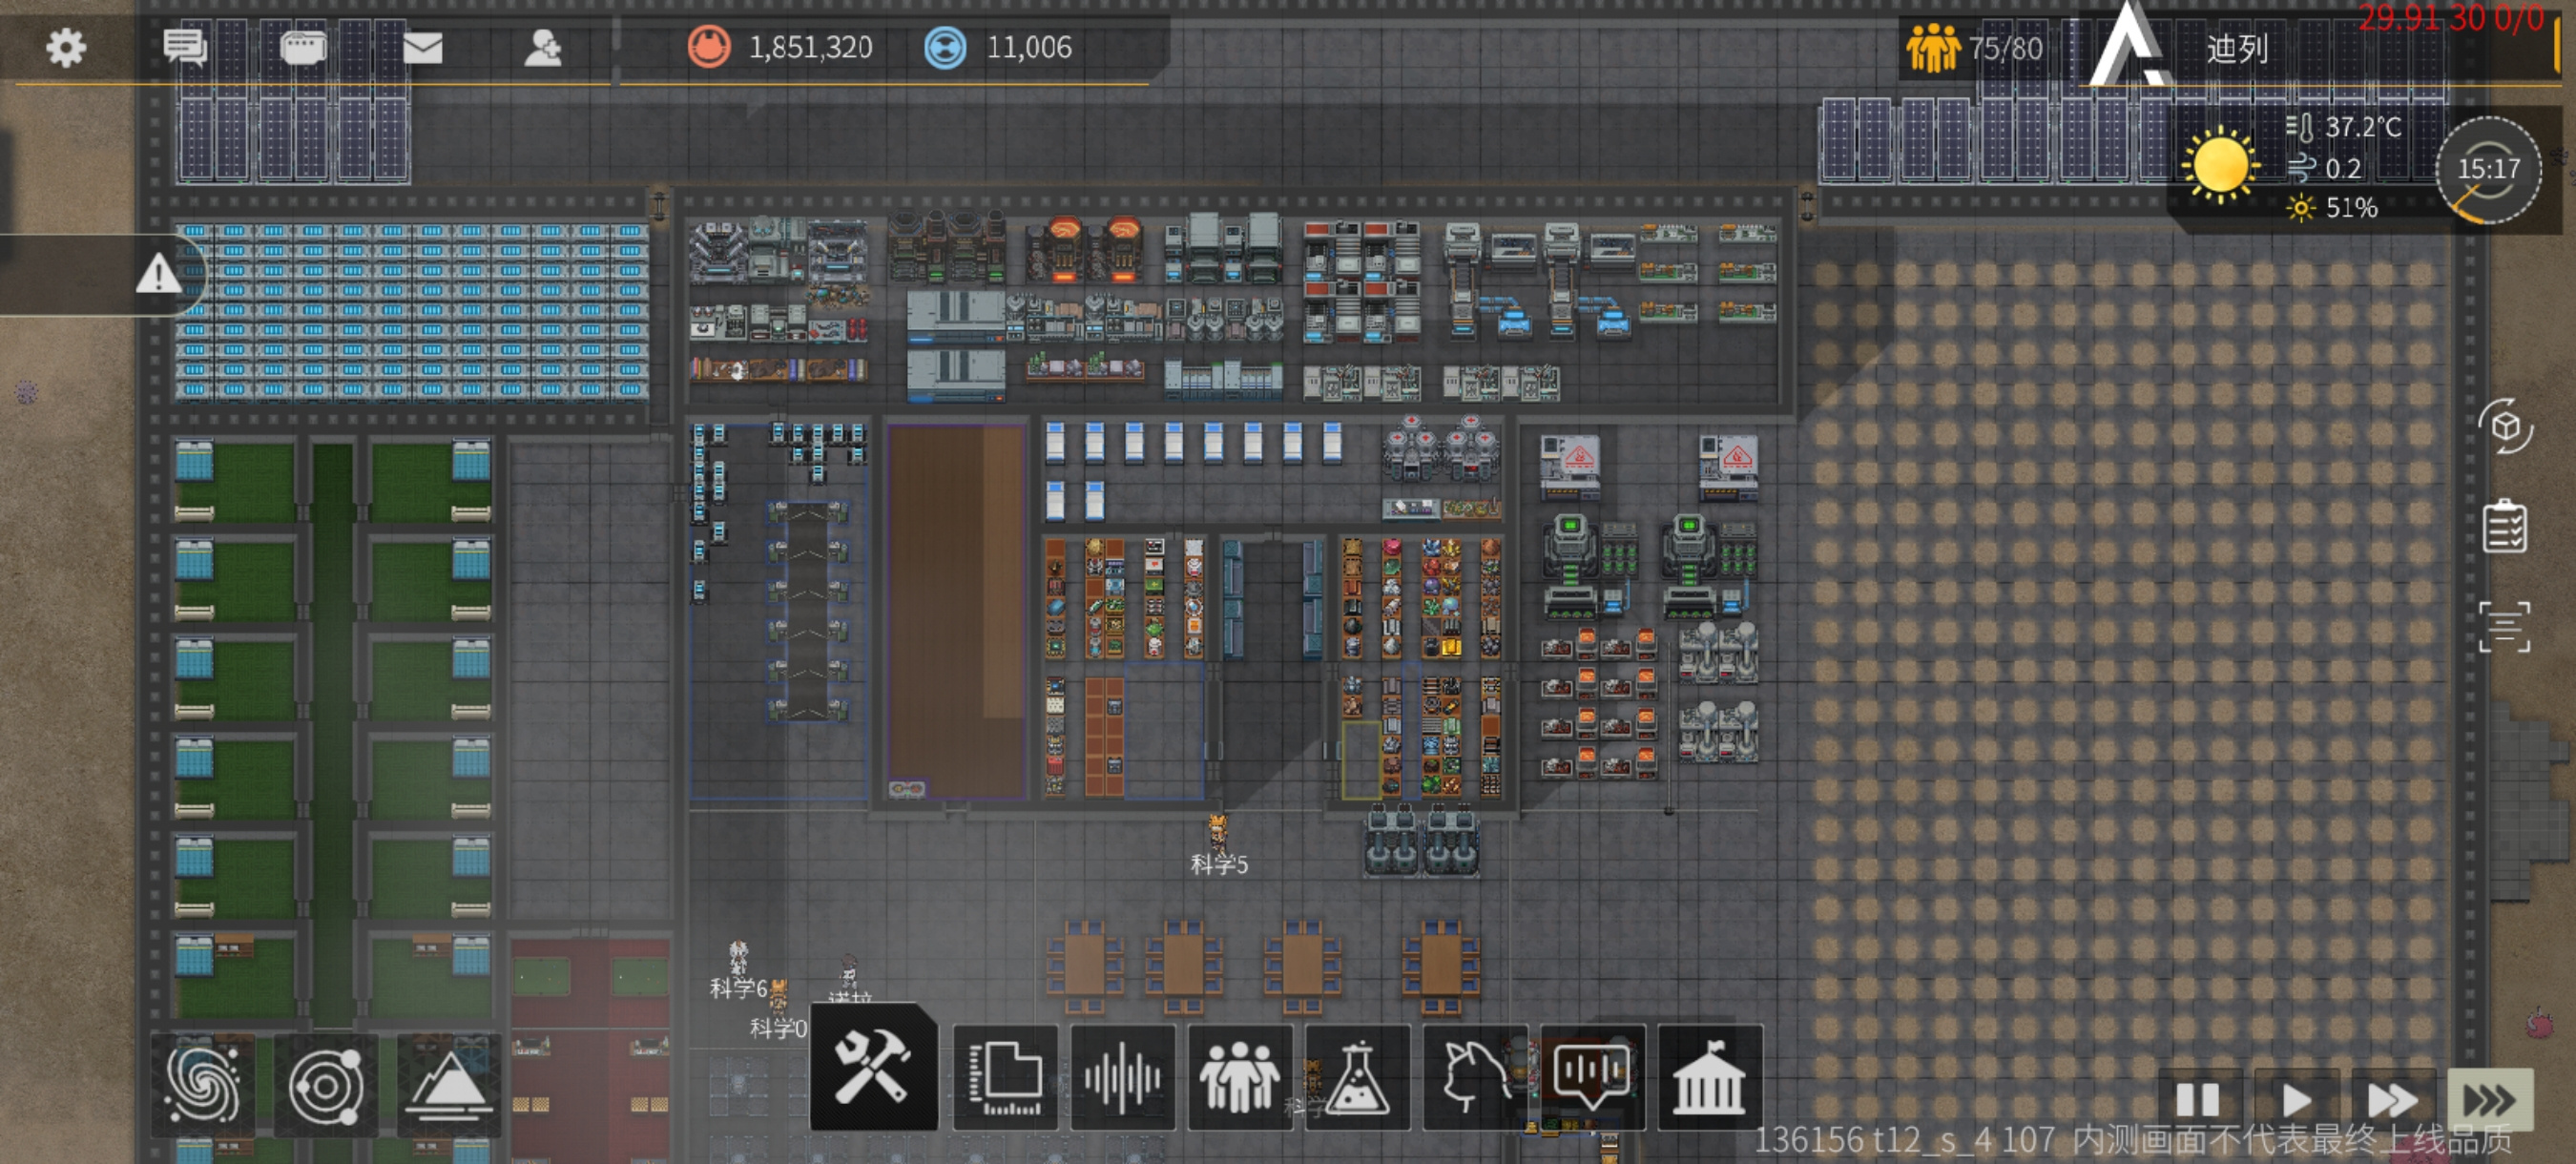Click the colonist name label 科学0
Screen dimensions: 2576x1164
[778, 1029]
